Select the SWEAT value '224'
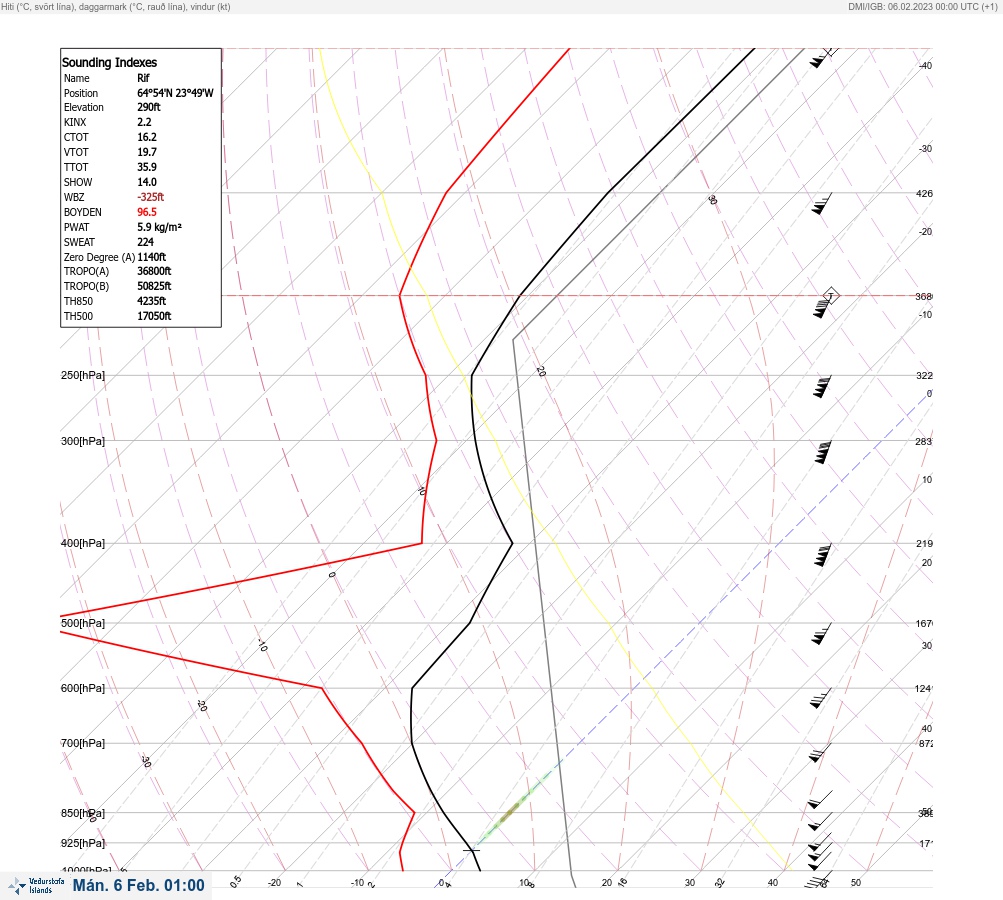 coord(145,242)
